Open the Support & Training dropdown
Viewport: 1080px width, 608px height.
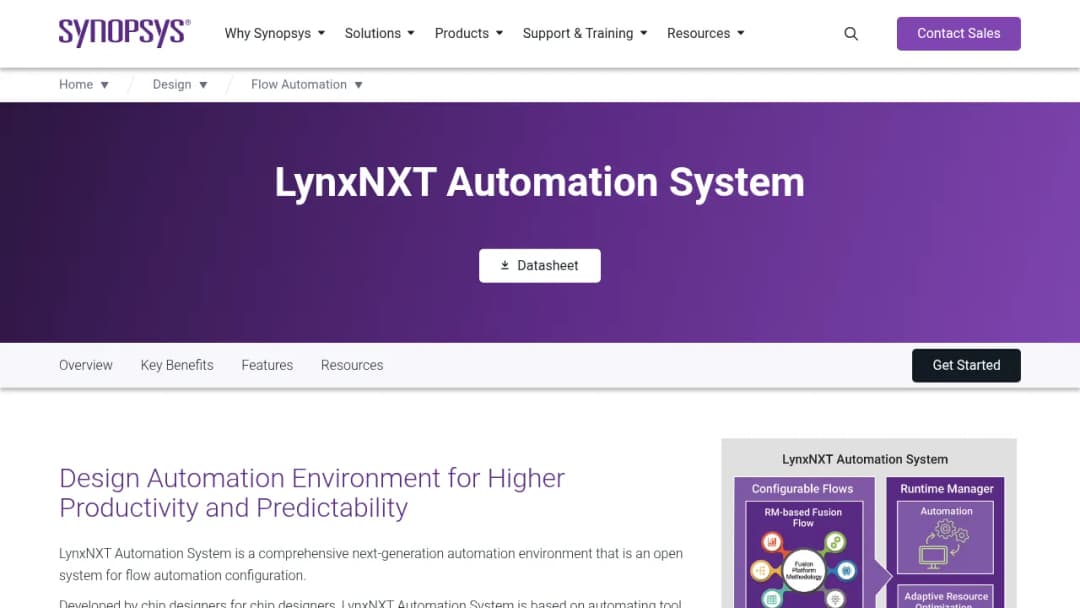pos(585,33)
